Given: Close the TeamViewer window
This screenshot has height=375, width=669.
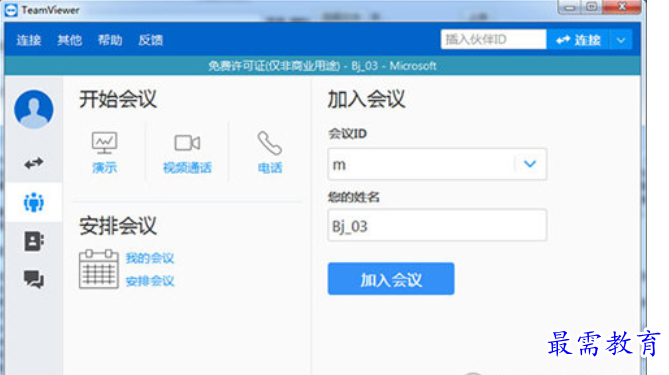Looking at the screenshot, I should click(x=622, y=7).
